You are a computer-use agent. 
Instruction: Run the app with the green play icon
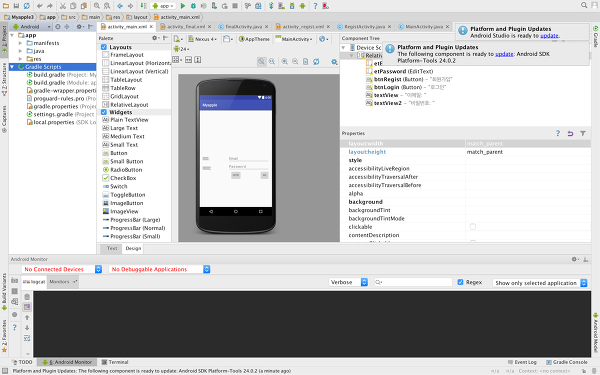point(183,6)
